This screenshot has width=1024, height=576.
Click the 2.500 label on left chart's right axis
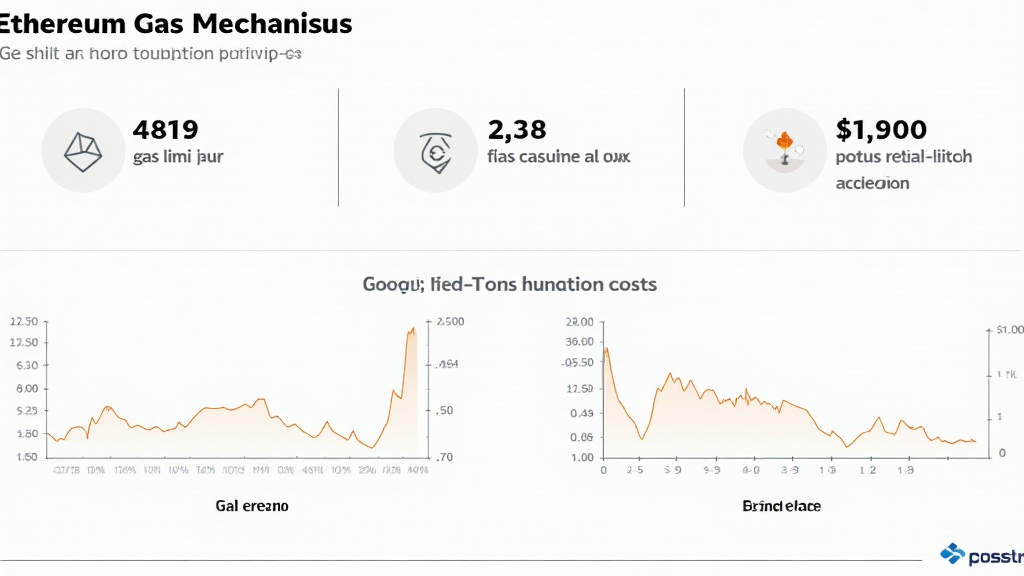(447, 322)
